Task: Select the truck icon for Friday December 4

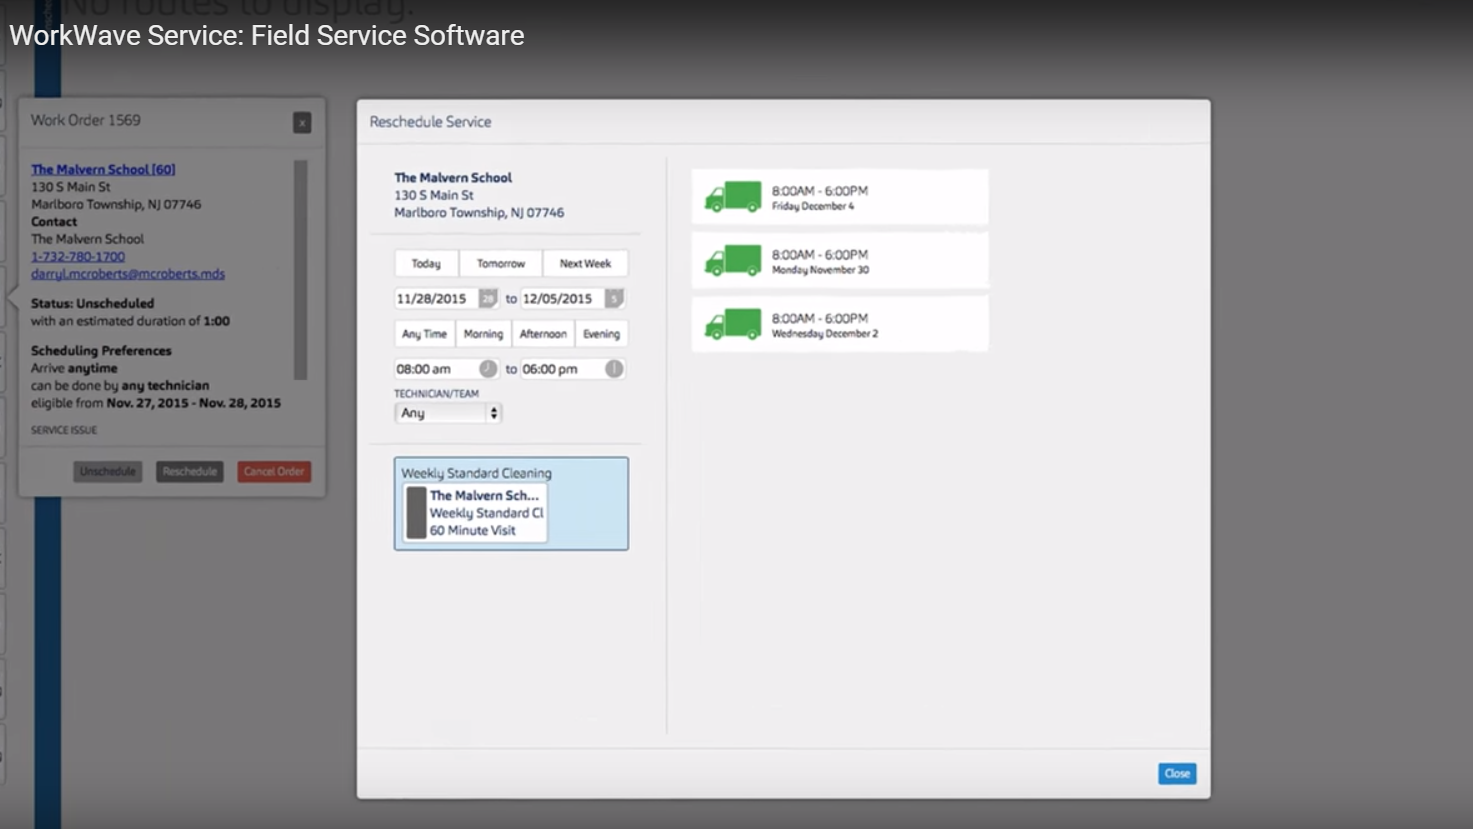Action: [731, 196]
